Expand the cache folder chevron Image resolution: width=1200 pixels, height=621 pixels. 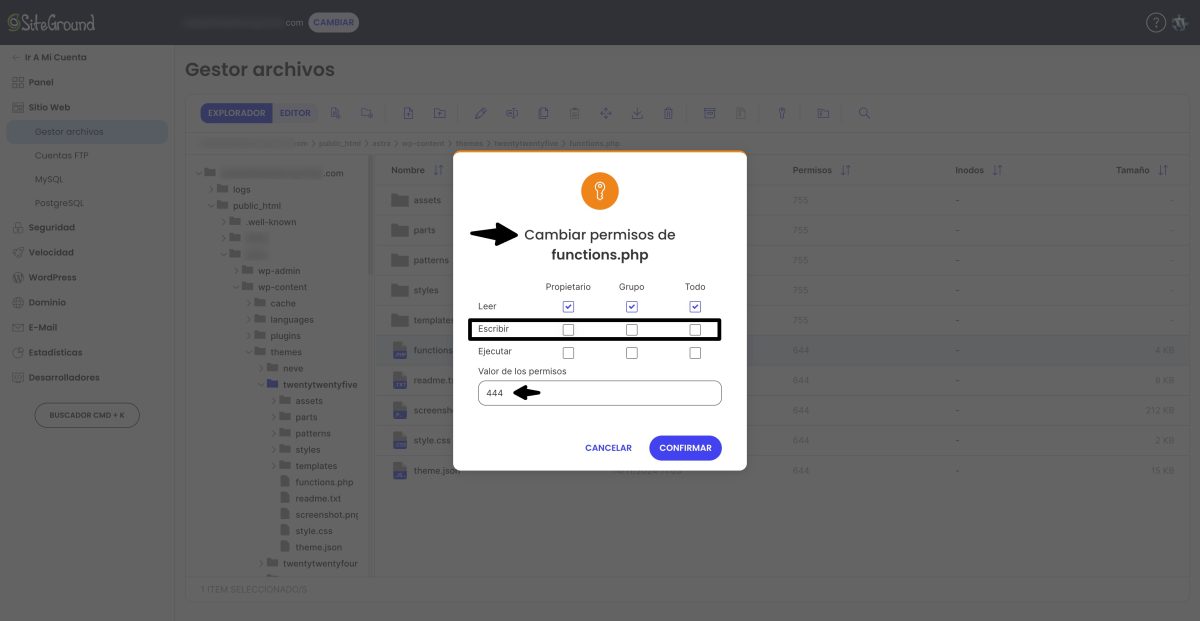[x=248, y=303]
